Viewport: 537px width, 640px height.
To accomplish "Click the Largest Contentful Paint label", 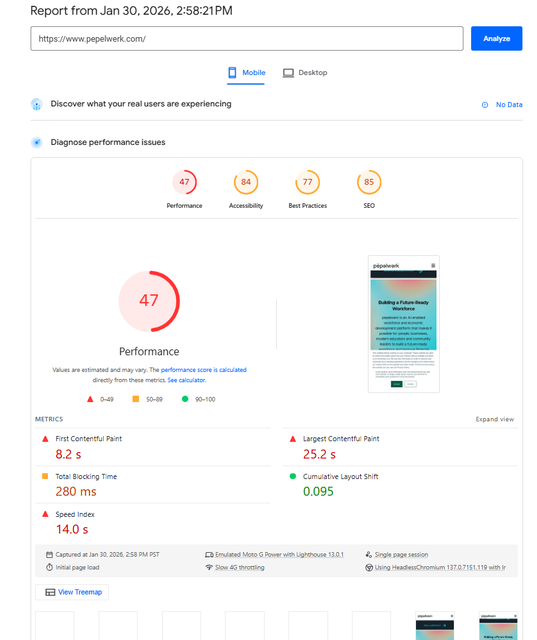I will coord(341,439).
